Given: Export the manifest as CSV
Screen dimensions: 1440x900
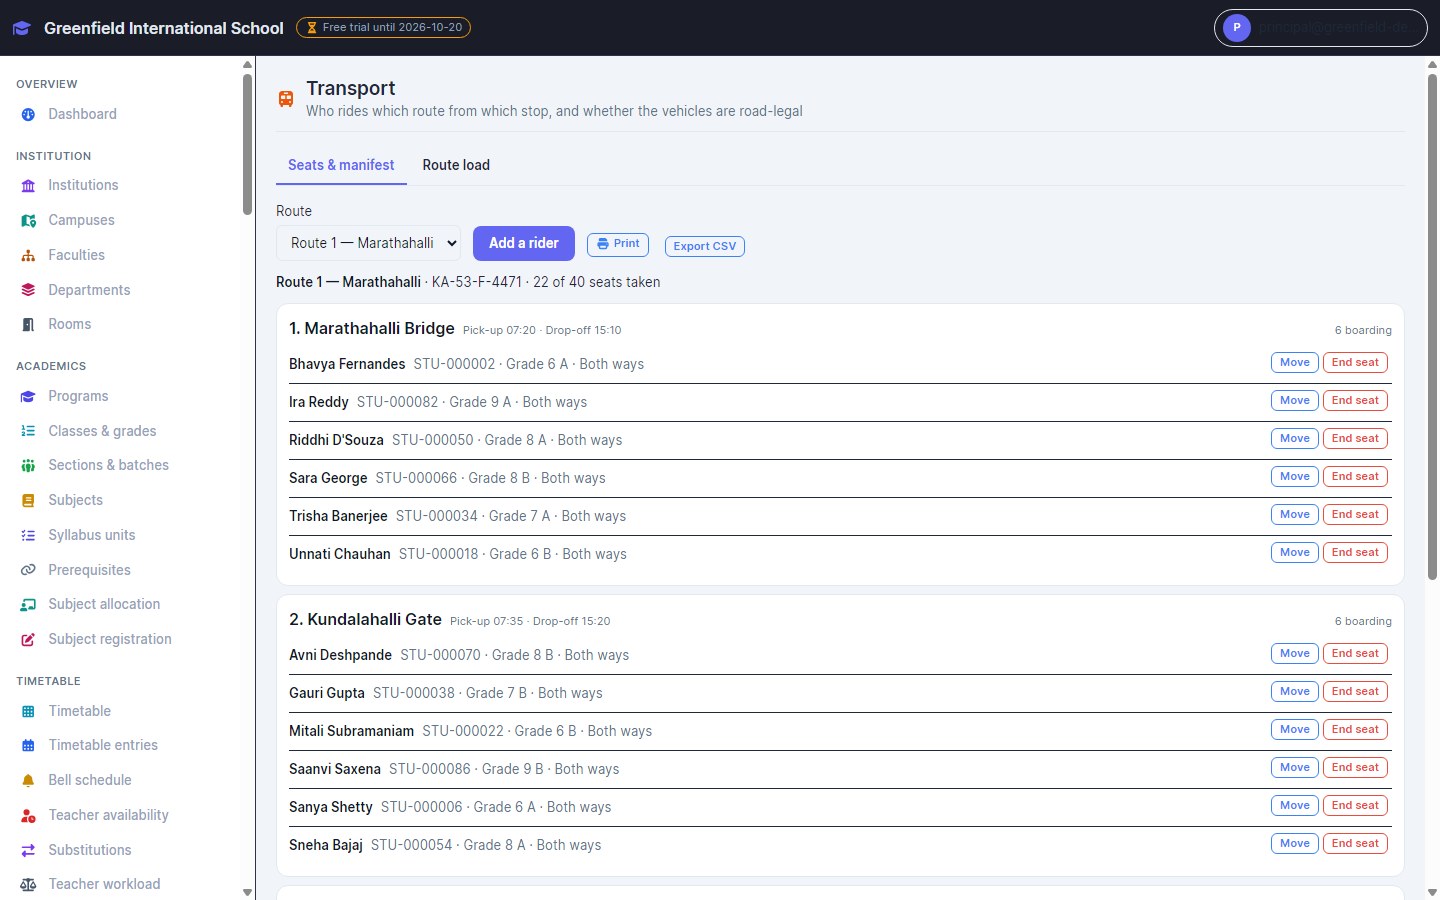Looking at the screenshot, I should pos(705,246).
